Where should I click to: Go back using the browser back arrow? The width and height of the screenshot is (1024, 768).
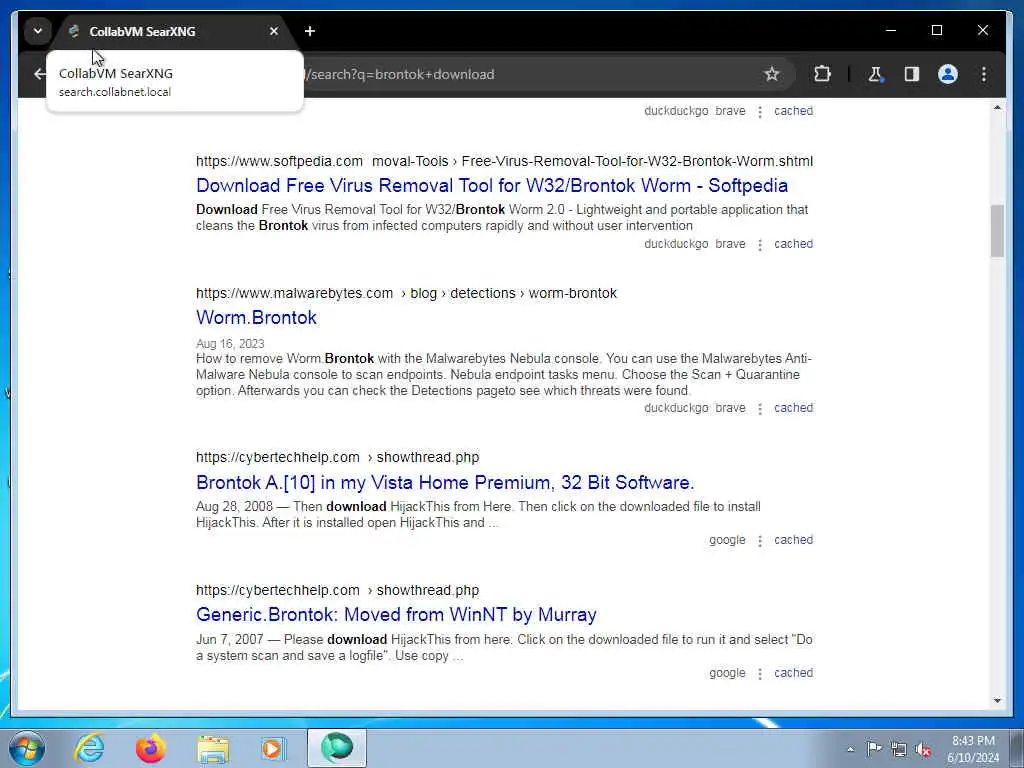coord(40,74)
